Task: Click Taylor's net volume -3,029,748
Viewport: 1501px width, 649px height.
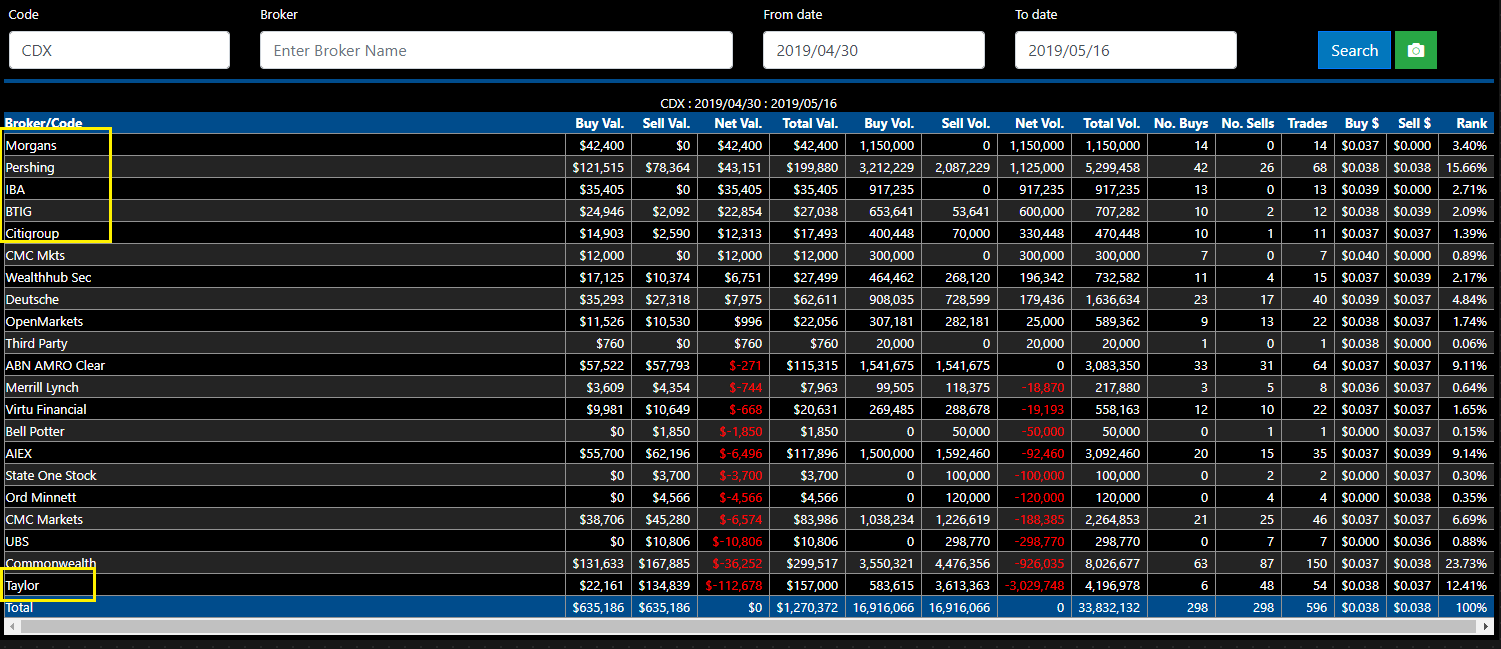Action: pyautogui.click(x=1034, y=585)
